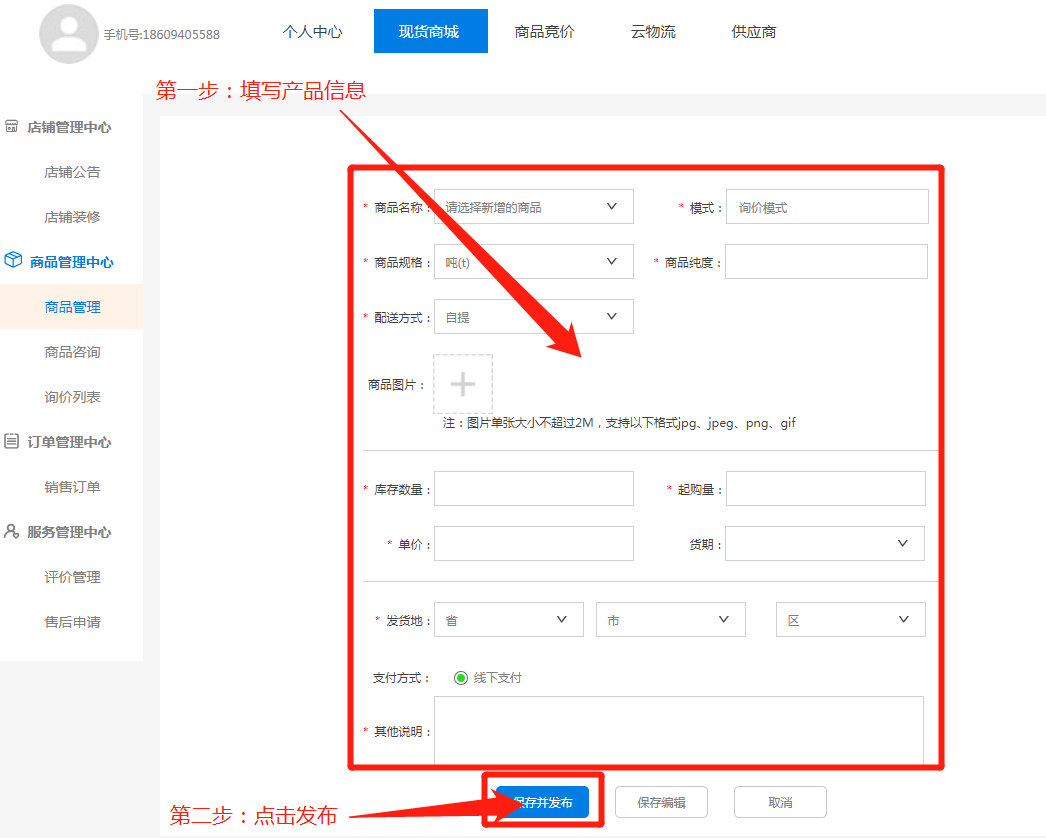This screenshot has height=838, width=1046.
Task: Switch to the 供应商 tab
Action: (x=754, y=31)
